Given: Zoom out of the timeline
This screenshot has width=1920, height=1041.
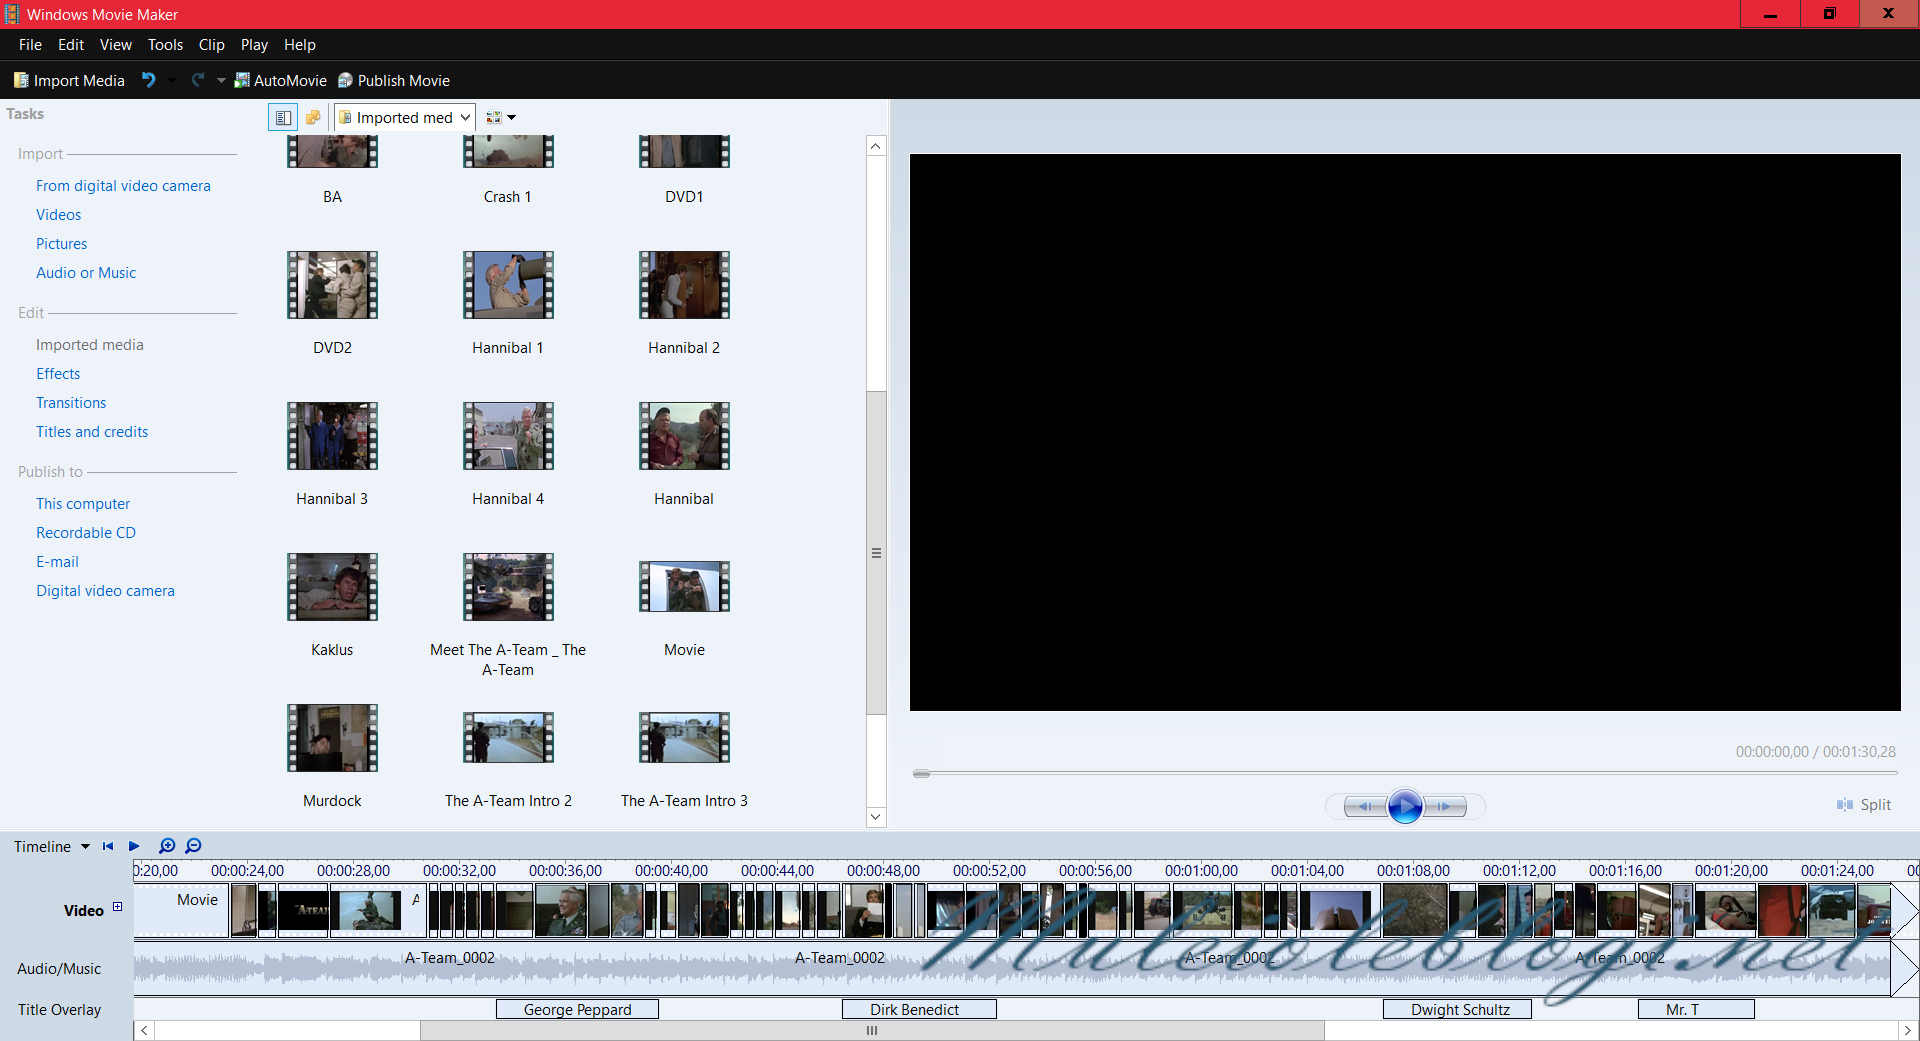Looking at the screenshot, I should (194, 846).
